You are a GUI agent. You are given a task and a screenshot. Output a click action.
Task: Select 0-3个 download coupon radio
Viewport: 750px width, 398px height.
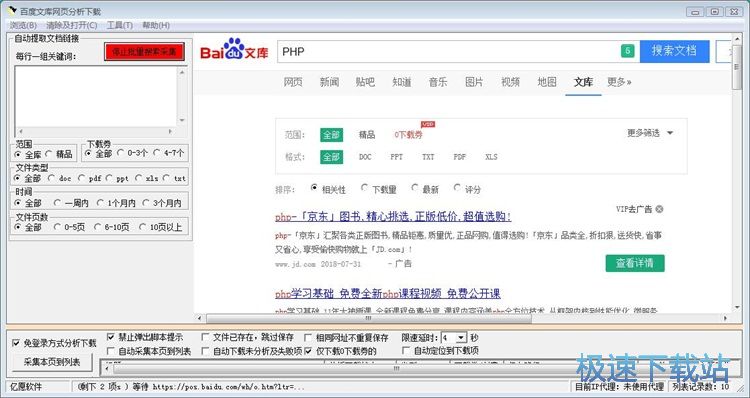(133, 154)
